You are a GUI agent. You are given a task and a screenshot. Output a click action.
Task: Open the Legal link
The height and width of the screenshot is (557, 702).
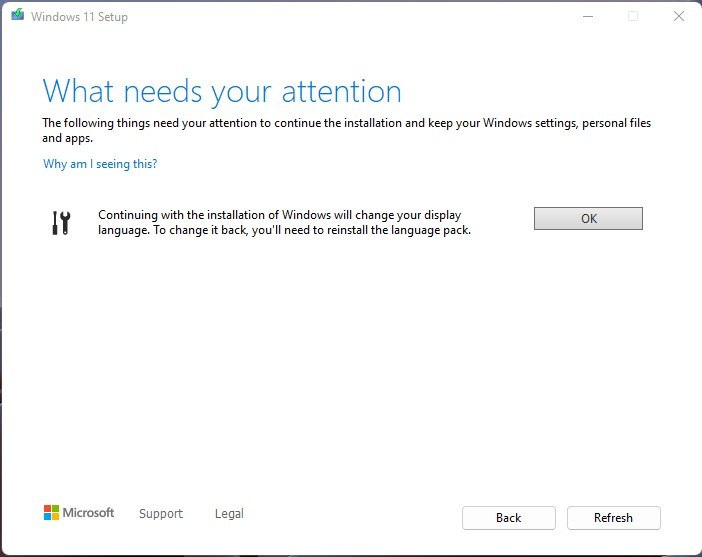tap(229, 514)
